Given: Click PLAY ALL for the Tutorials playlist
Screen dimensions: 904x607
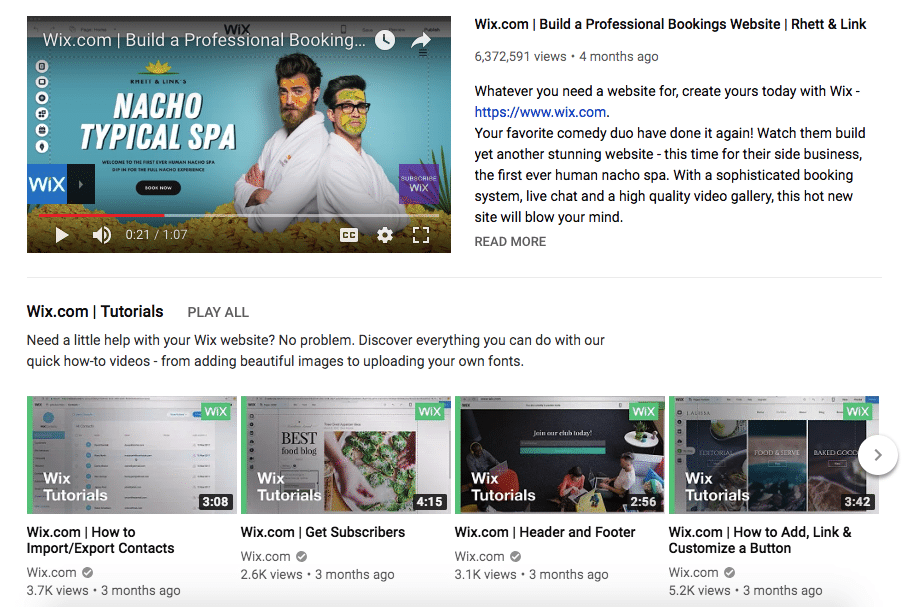Looking at the screenshot, I should [218, 312].
